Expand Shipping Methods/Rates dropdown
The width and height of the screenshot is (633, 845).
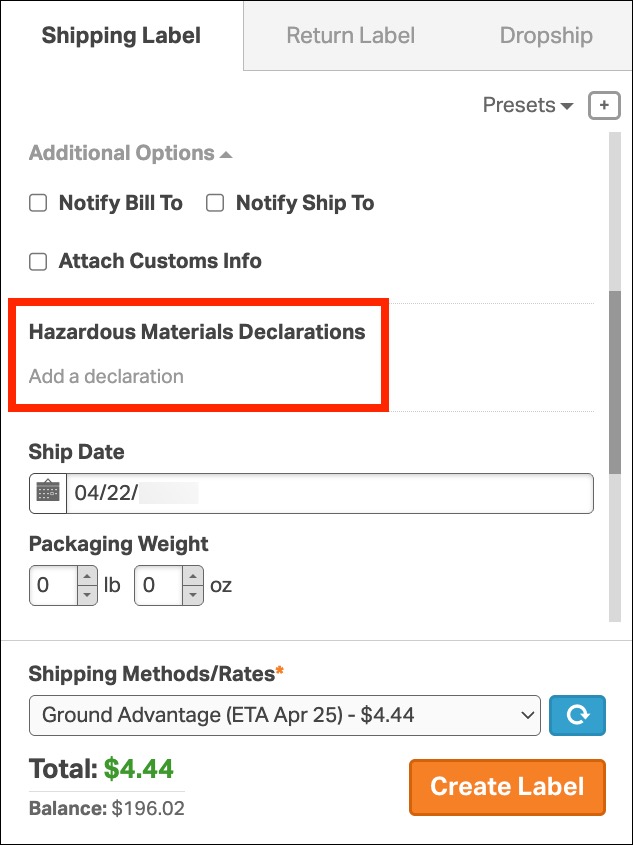click(284, 715)
